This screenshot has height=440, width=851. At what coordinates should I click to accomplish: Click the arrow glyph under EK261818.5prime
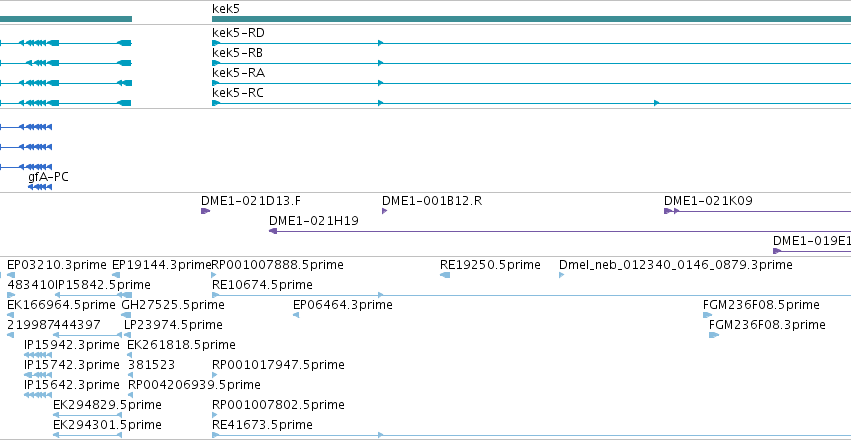click(130, 355)
